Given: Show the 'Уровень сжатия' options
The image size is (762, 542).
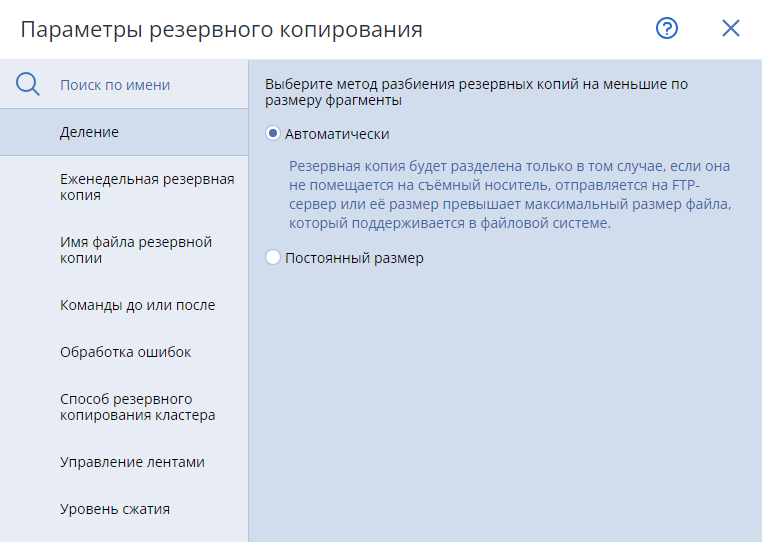Looking at the screenshot, I should point(115,509).
